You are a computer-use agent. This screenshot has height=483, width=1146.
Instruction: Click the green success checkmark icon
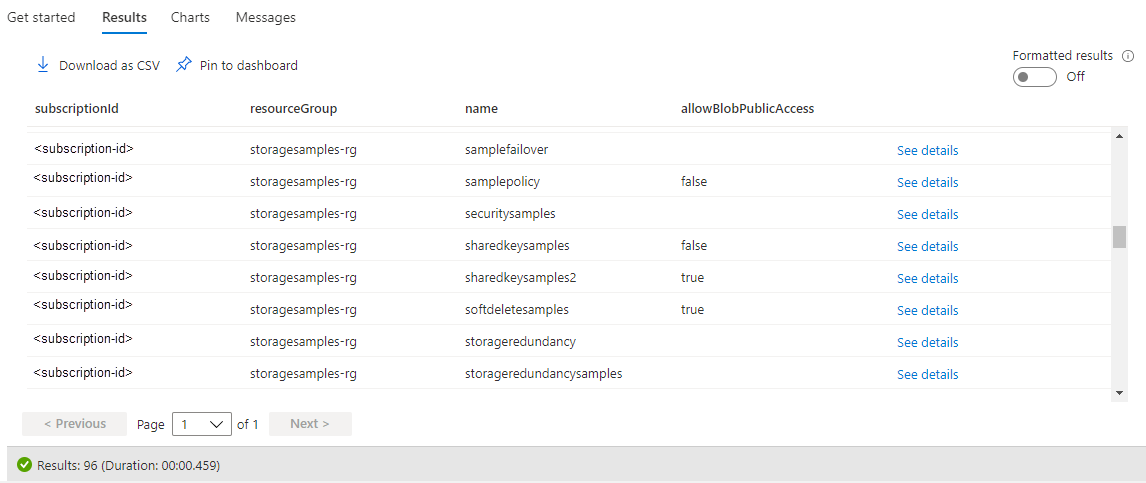pyautogui.click(x=24, y=465)
